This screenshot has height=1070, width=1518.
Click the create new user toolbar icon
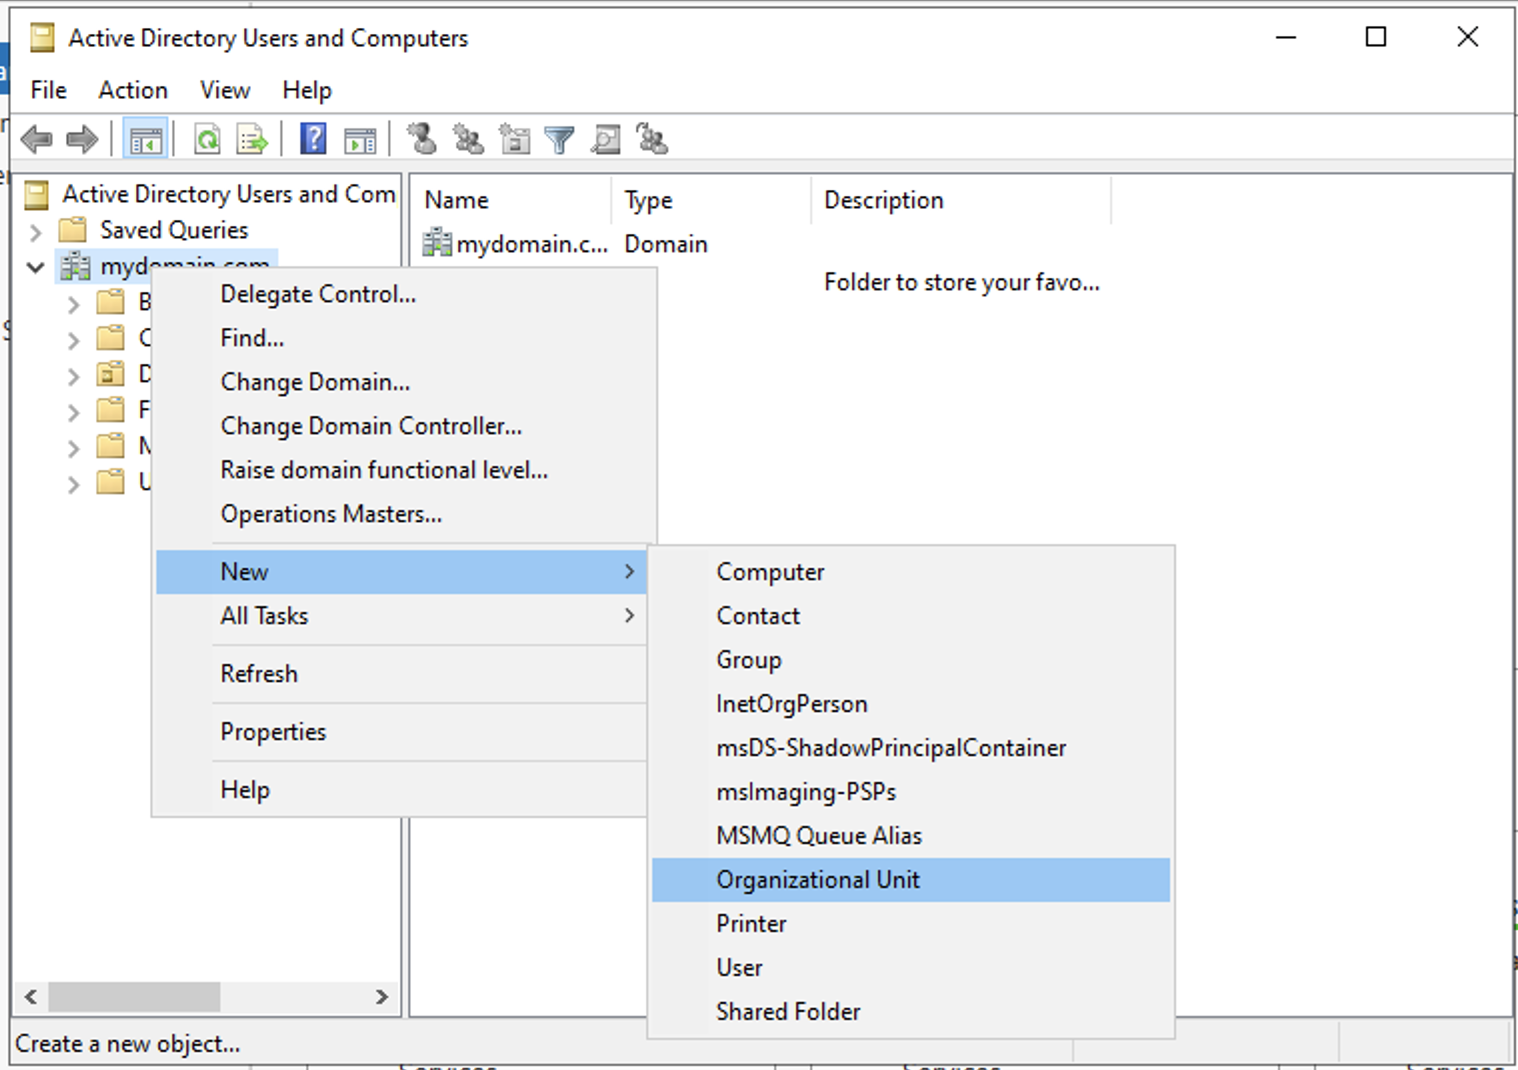(x=422, y=139)
